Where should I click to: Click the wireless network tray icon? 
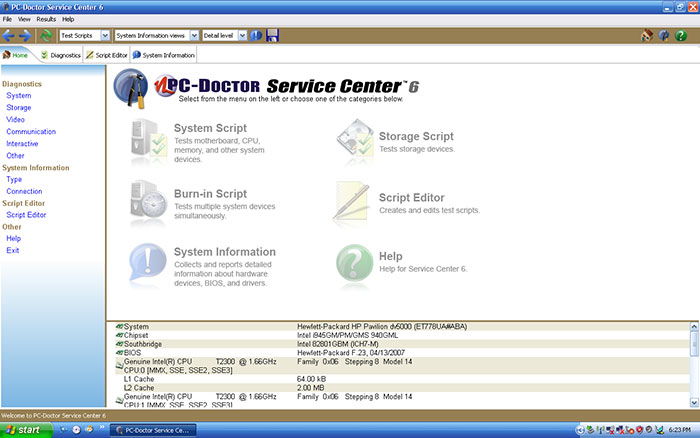(x=600, y=430)
